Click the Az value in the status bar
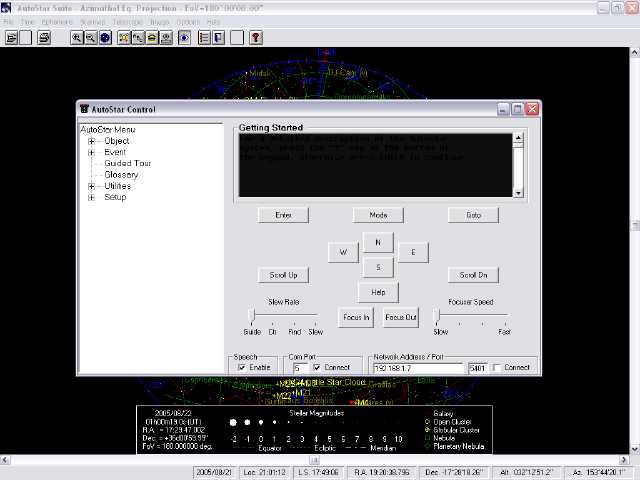 pos(598,472)
